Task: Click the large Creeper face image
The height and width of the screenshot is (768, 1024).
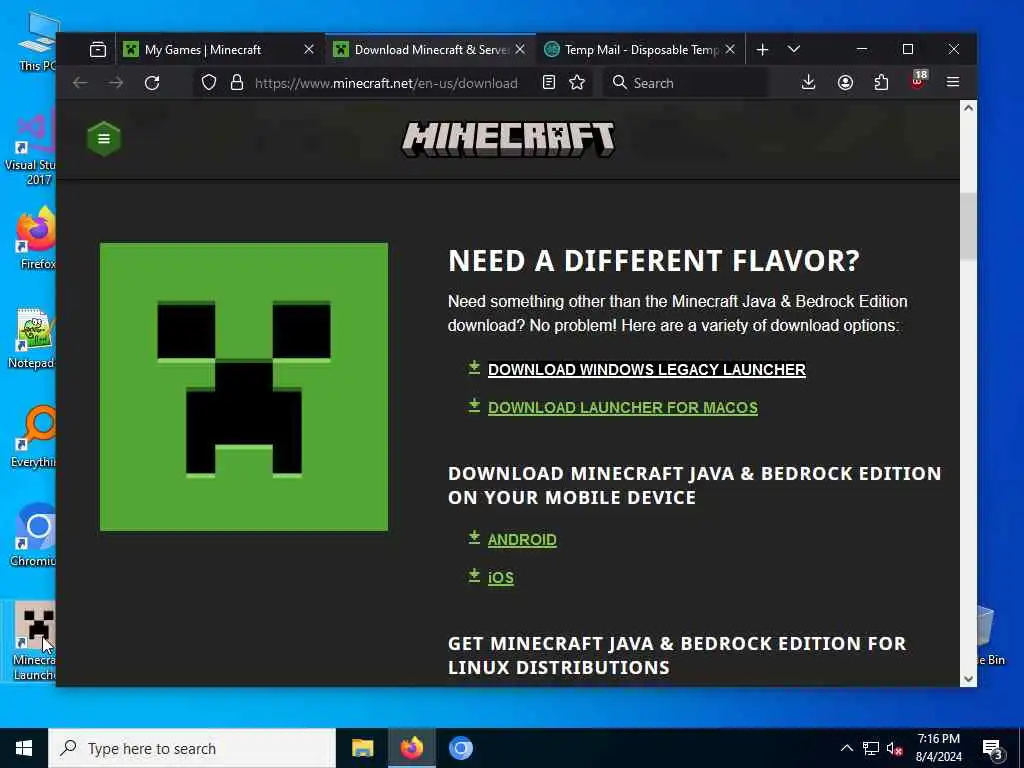Action: pyautogui.click(x=244, y=387)
